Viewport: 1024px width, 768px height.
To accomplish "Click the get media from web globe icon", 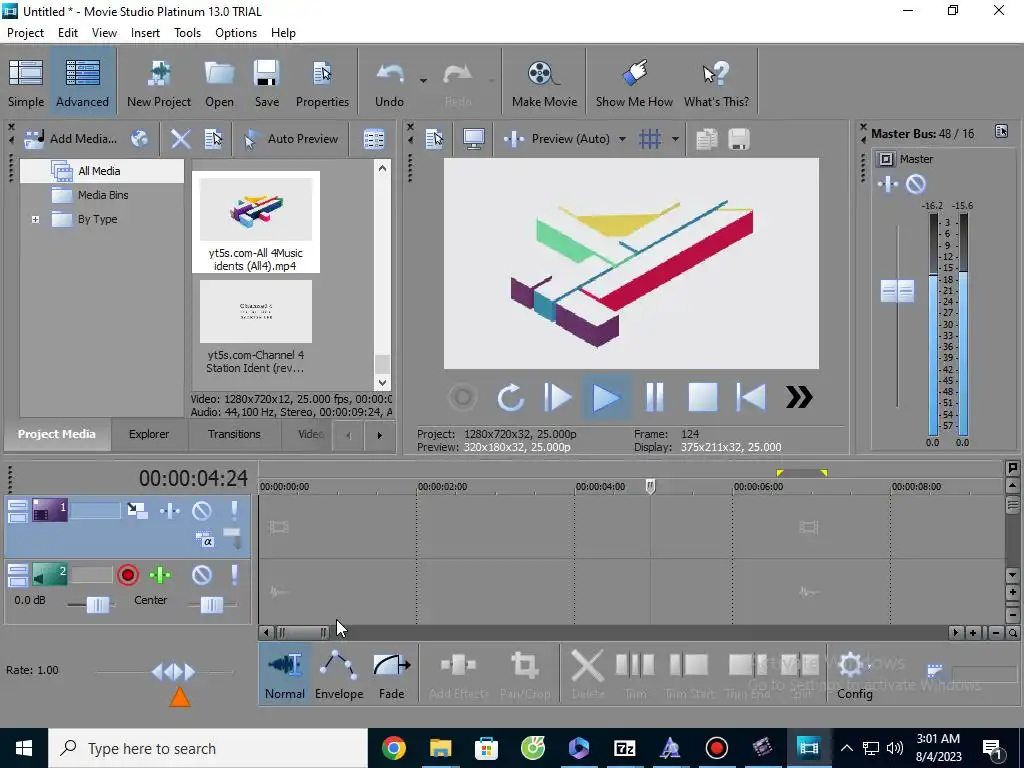I will click(139, 138).
